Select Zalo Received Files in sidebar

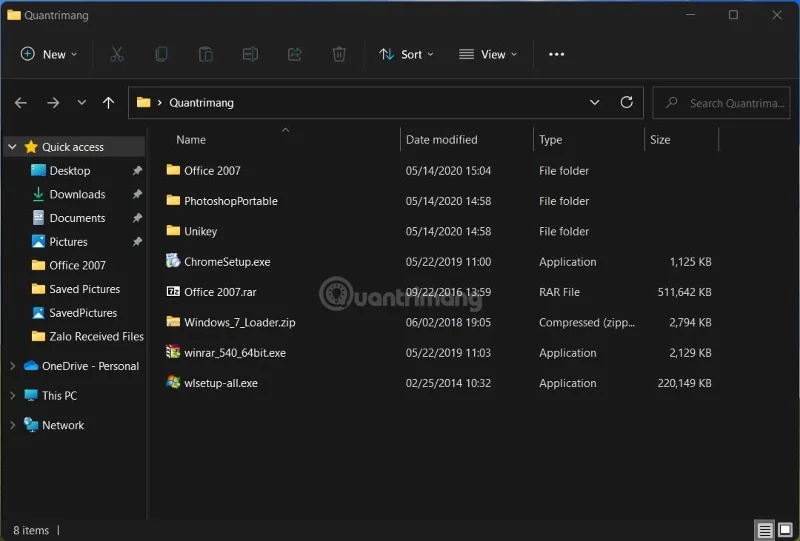click(96, 336)
